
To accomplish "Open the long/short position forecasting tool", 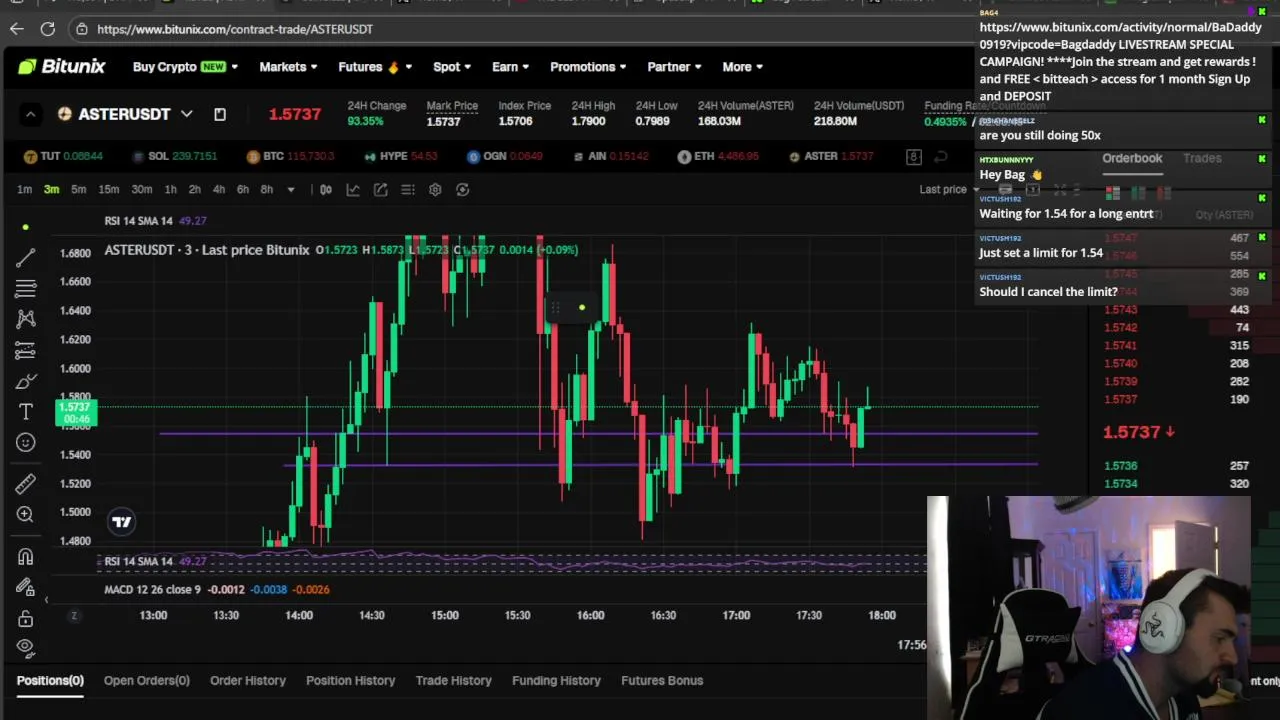I will pyautogui.click(x=26, y=350).
